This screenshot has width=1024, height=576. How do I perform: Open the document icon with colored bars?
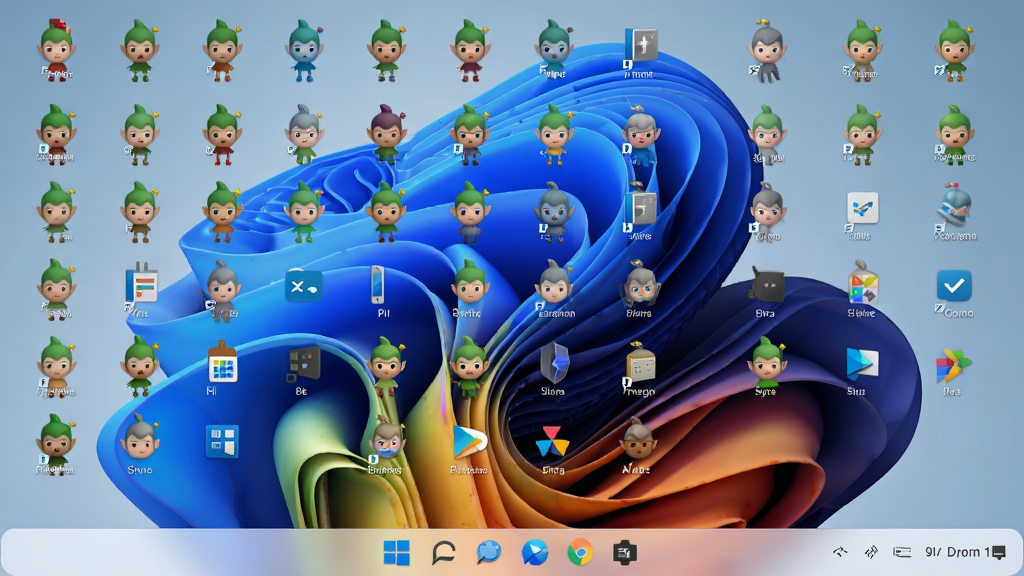pos(141,285)
